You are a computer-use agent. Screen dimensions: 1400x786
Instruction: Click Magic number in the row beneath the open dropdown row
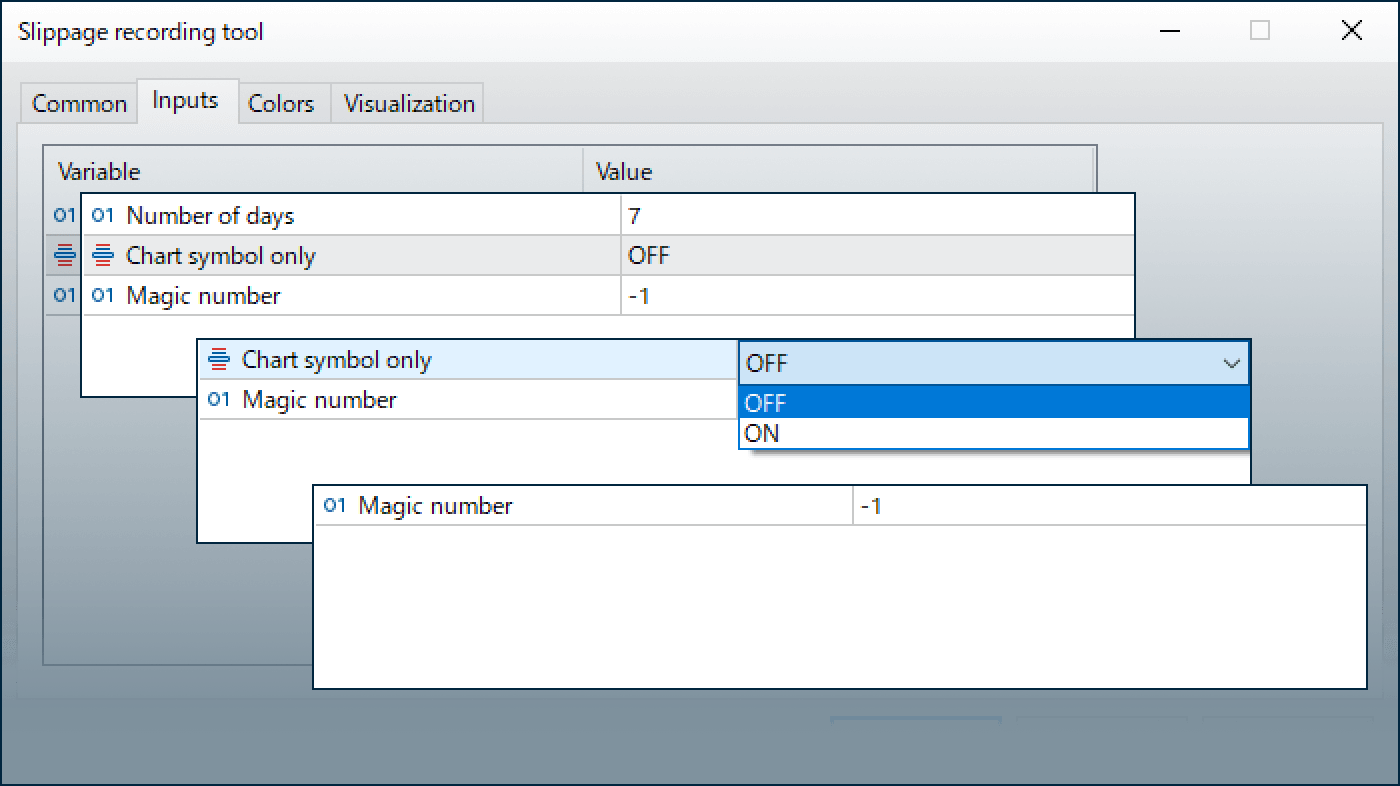click(x=320, y=400)
